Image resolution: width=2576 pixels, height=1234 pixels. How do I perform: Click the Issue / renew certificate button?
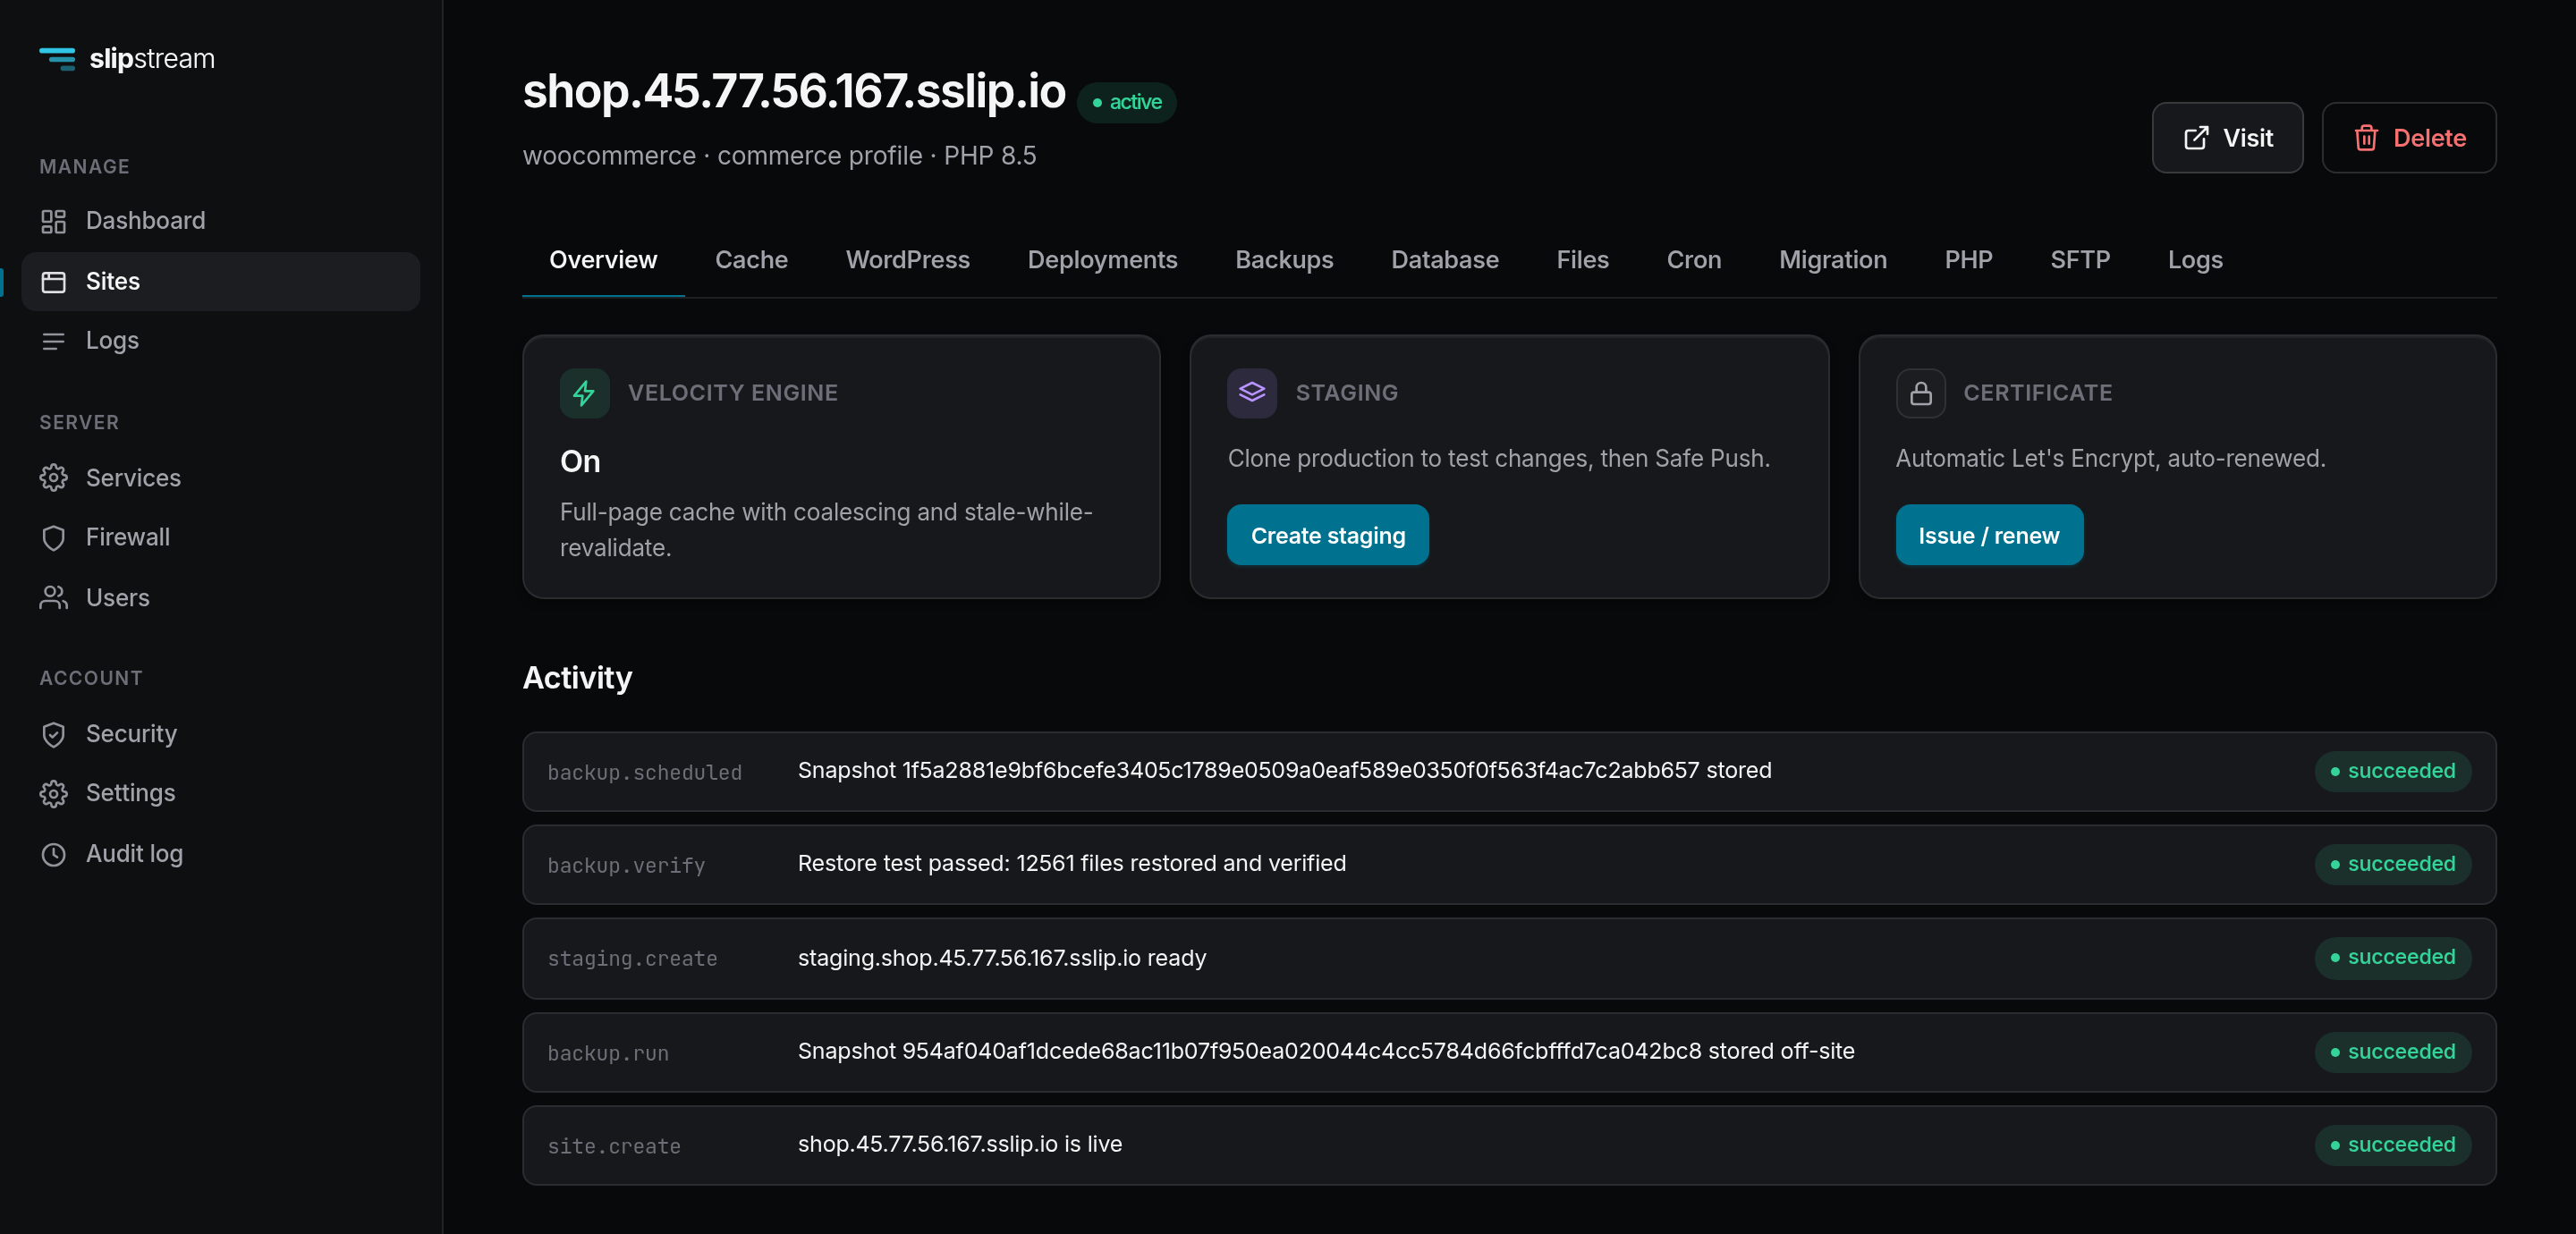tap(1988, 536)
